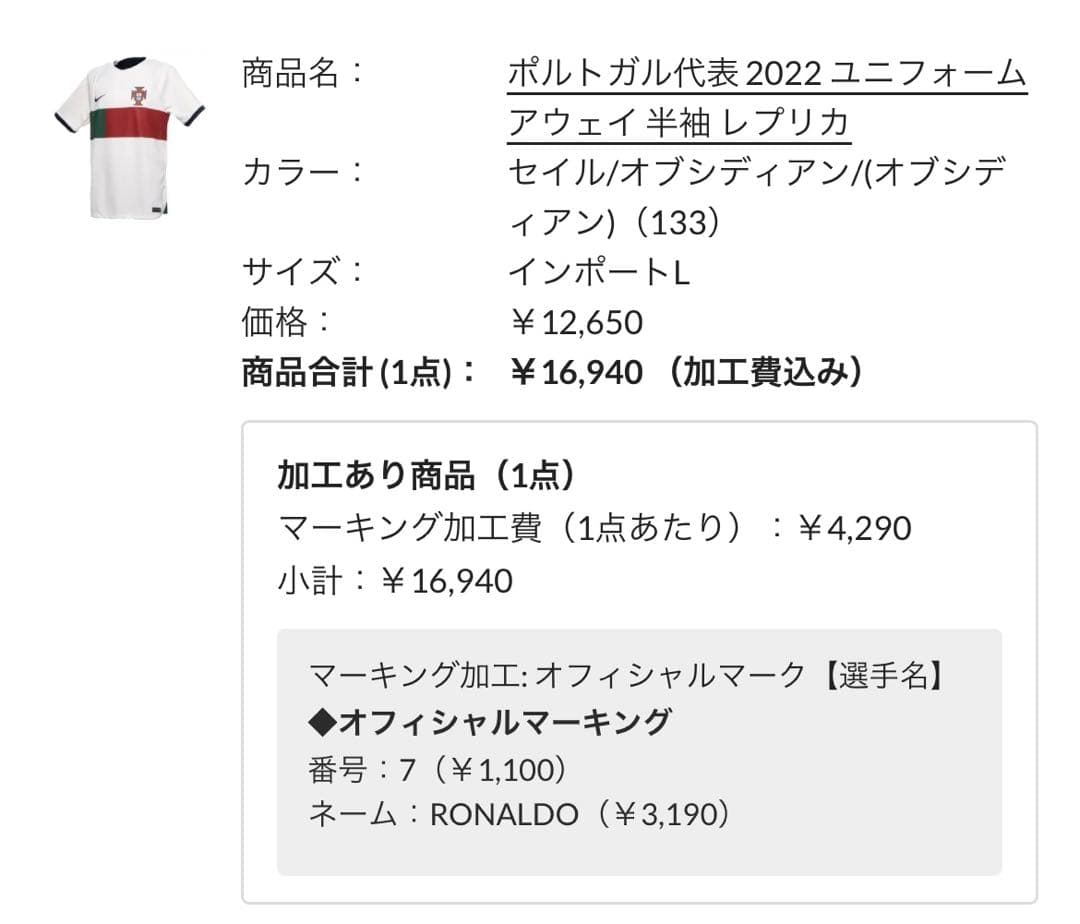Click the 小計 ¥16,940 subtotal line
Image resolution: width=1080 pixels, height=924 pixels.
[x=395, y=580]
